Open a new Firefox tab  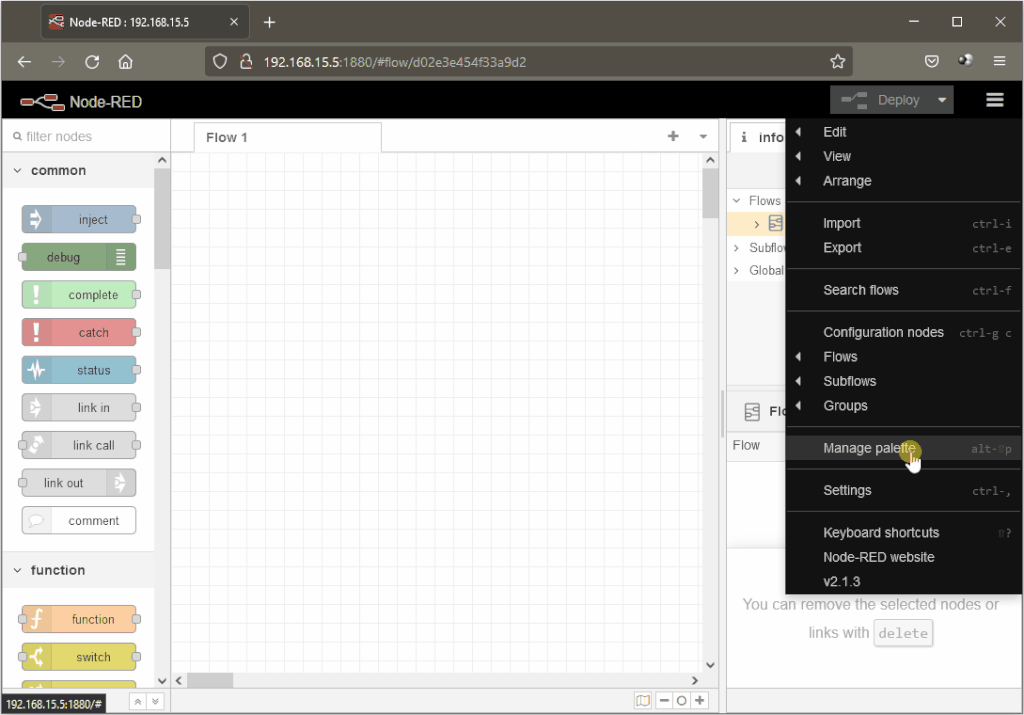(x=269, y=22)
